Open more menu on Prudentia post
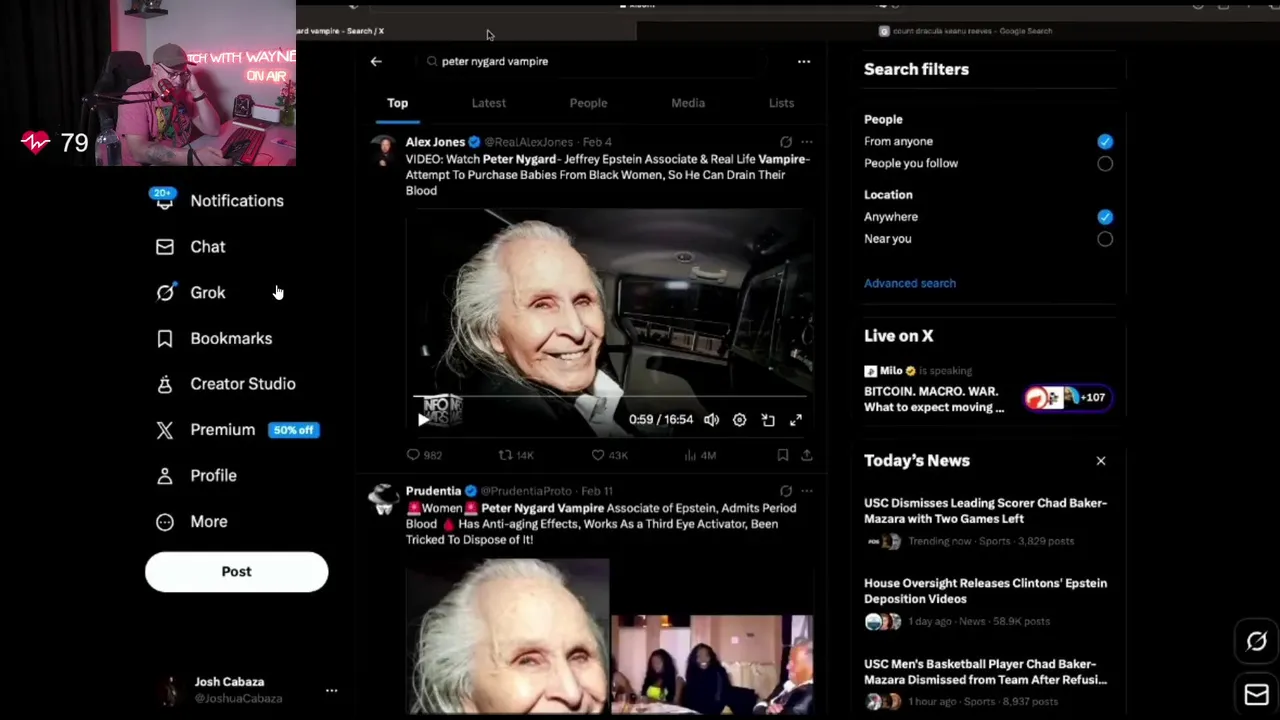 pyautogui.click(x=807, y=491)
